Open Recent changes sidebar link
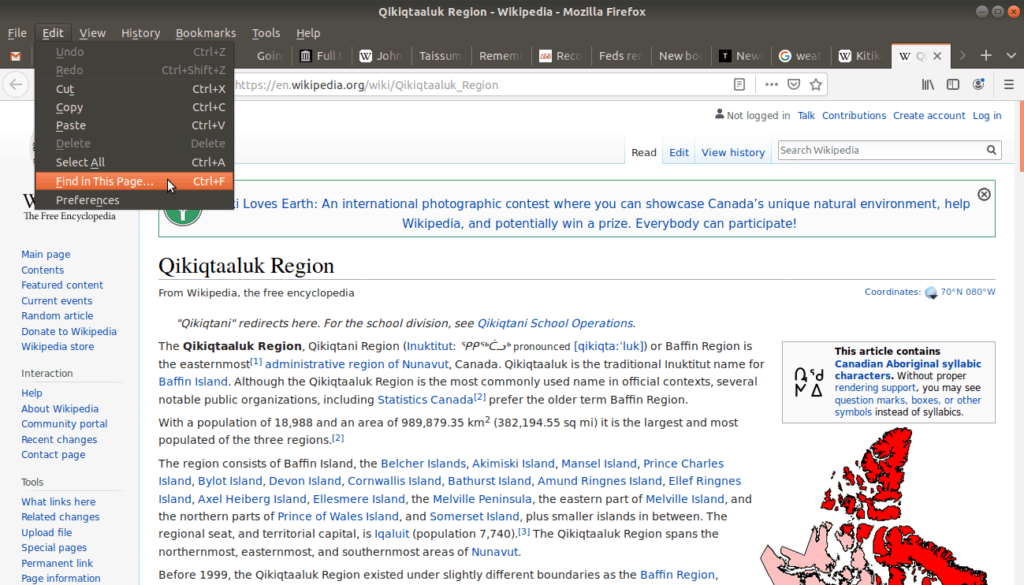The width and height of the screenshot is (1024, 585). click(x=59, y=440)
